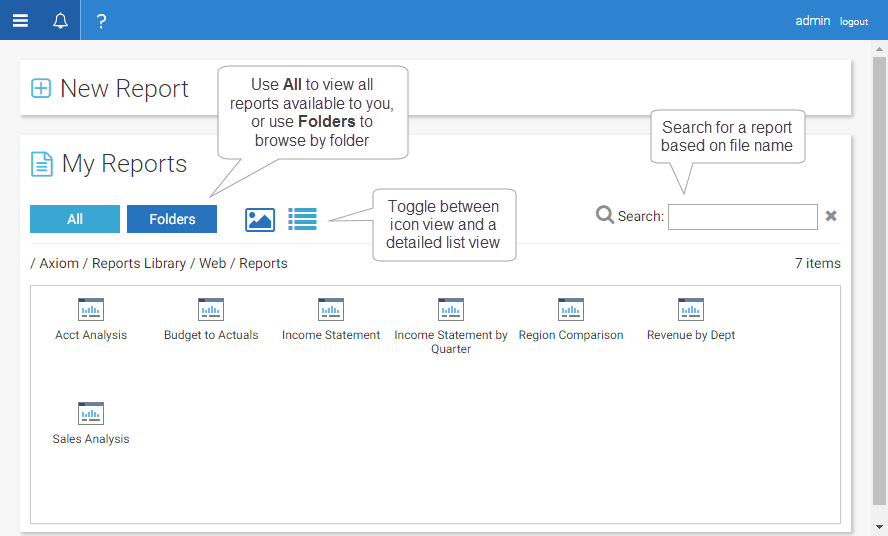This screenshot has height=536, width=888.
Task: Click the My Reports heading
Action: 124,164
